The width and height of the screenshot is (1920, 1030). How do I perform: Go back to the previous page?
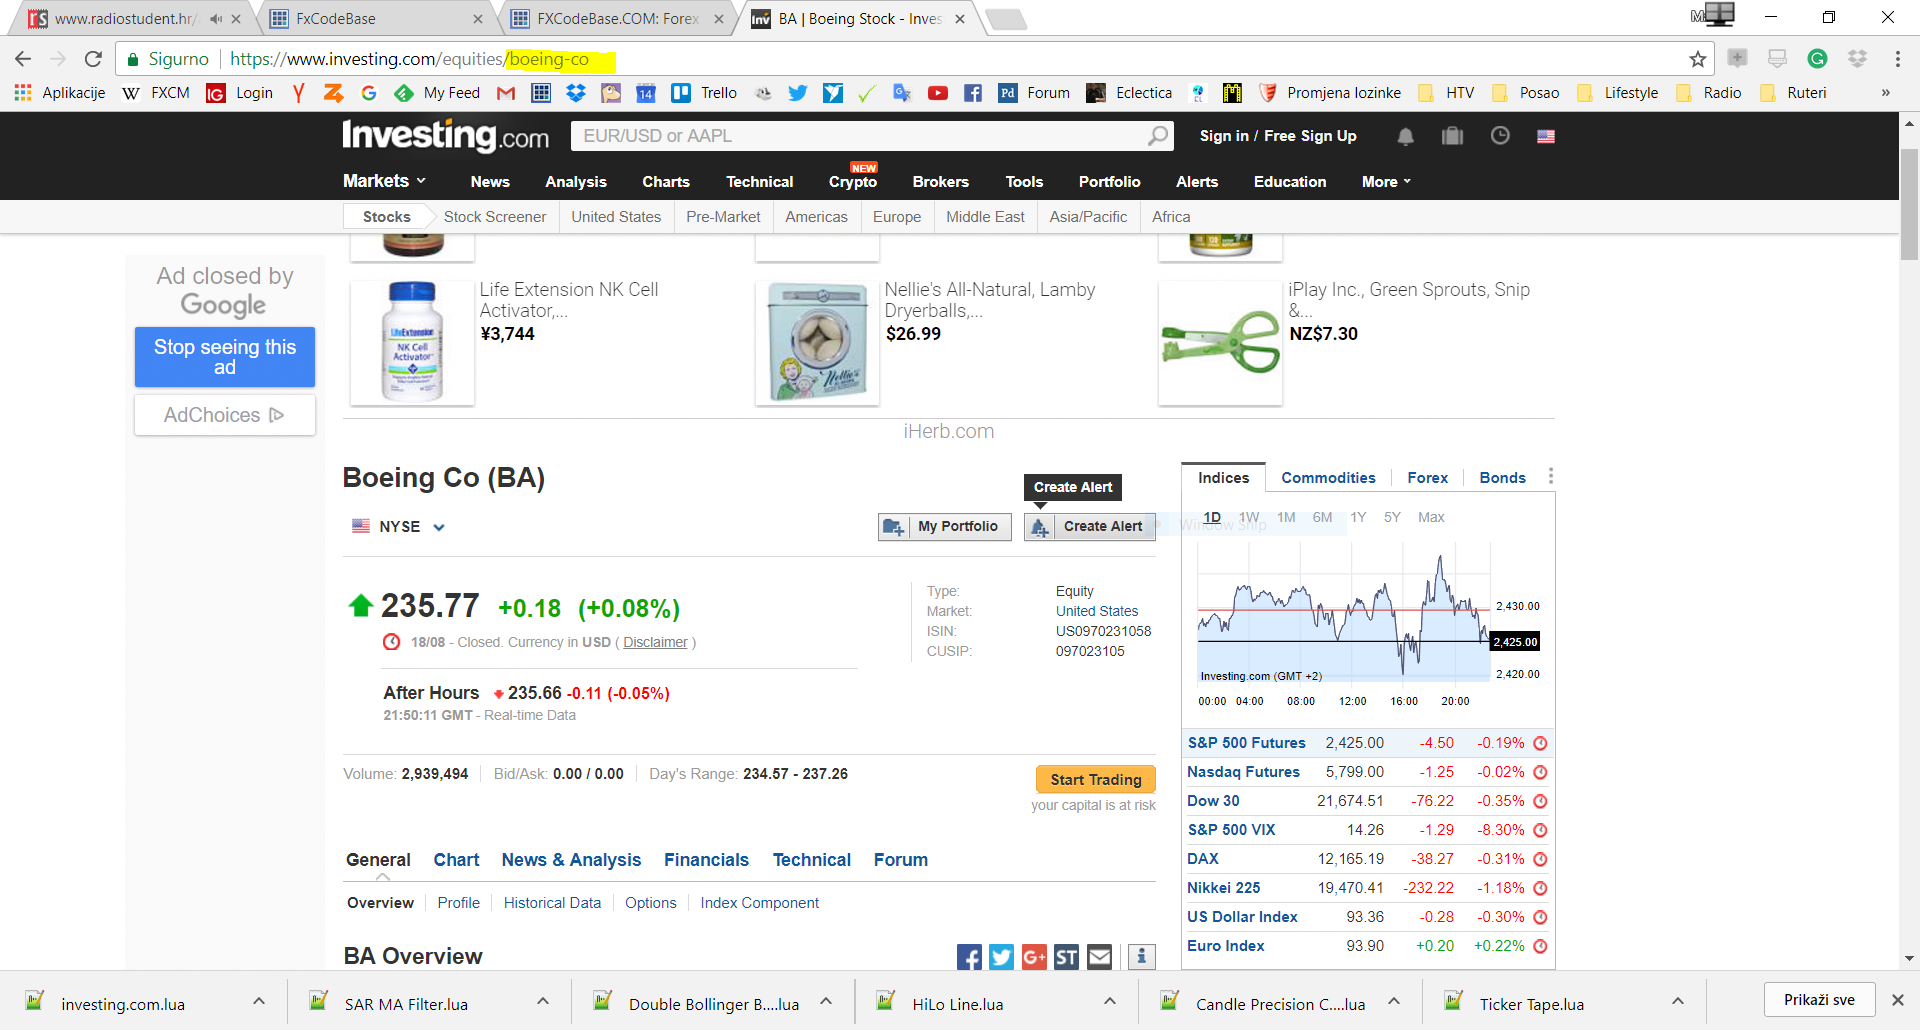click(23, 59)
